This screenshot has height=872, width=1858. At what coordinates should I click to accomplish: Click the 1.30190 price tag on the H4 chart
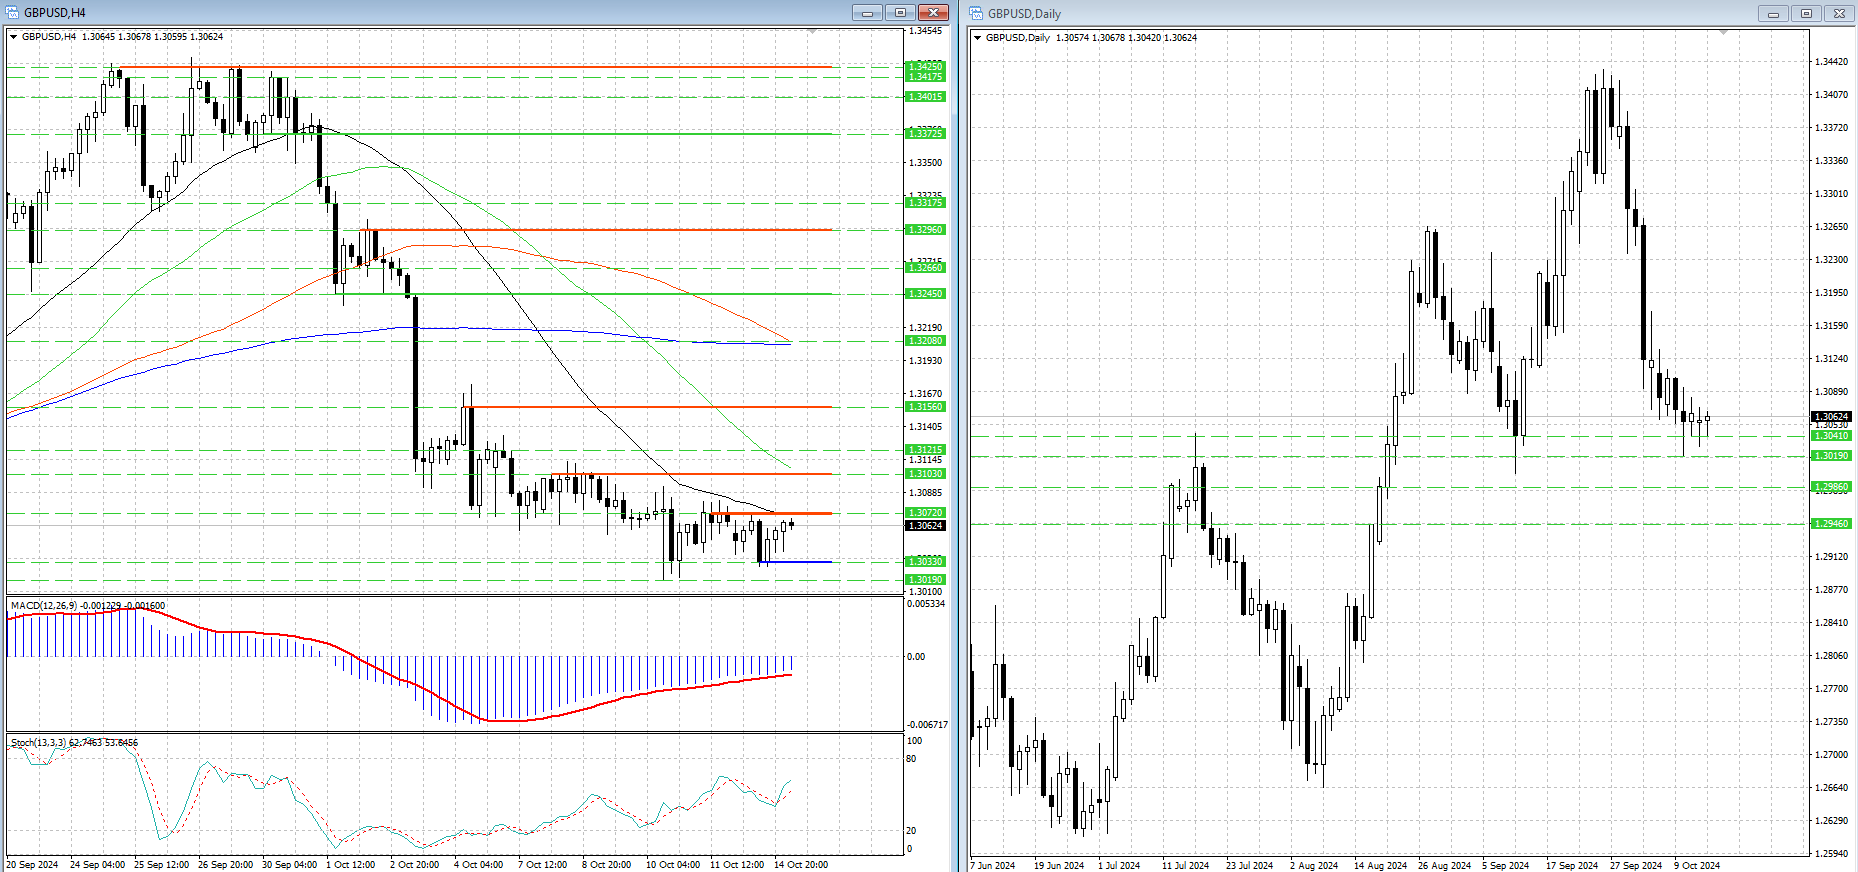pyautogui.click(x=925, y=580)
